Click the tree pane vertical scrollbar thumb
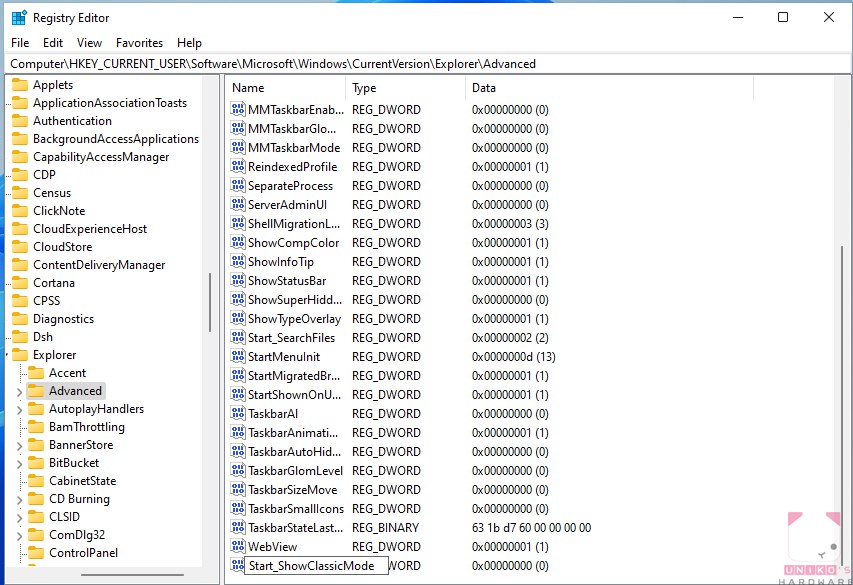The image size is (853, 585). coord(209,303)
